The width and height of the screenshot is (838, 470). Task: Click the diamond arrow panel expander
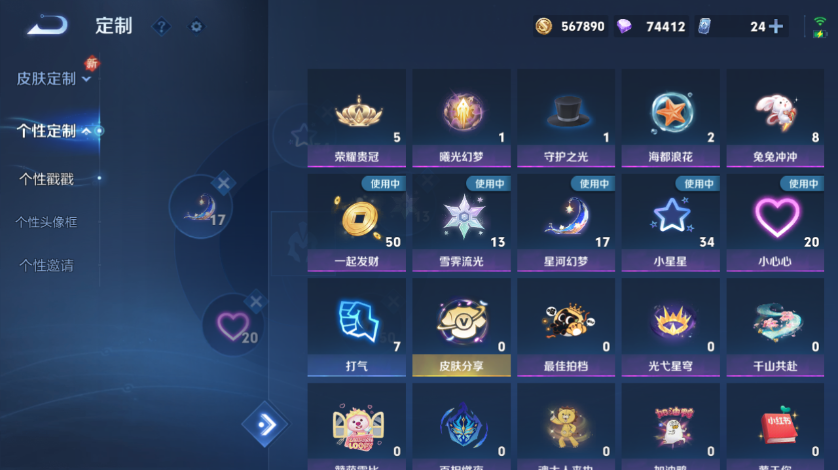point(265,425)
